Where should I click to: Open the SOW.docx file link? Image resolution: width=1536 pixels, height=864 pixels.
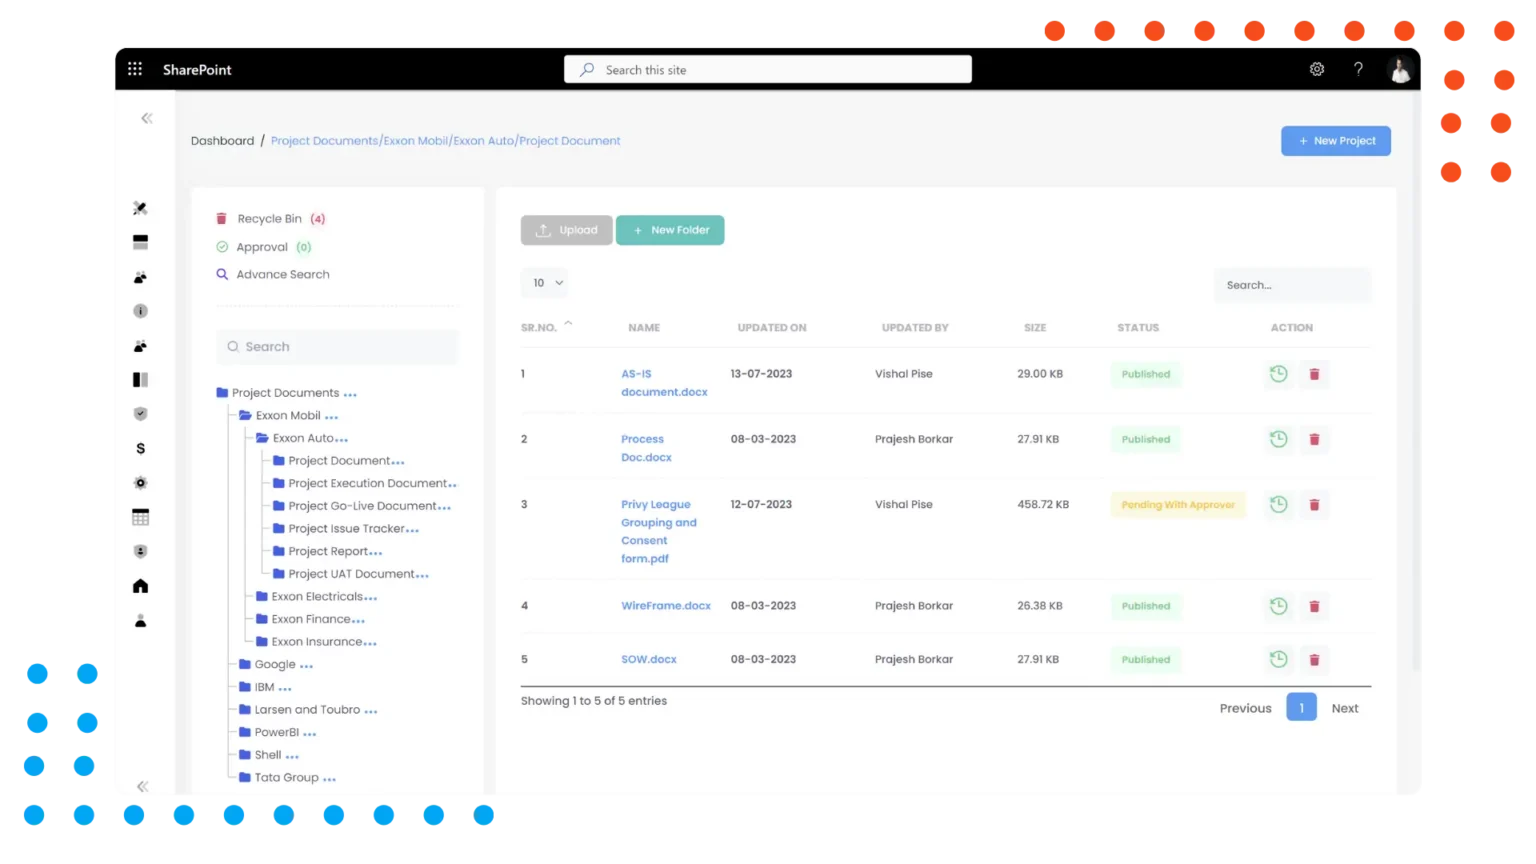pos(648,659)
